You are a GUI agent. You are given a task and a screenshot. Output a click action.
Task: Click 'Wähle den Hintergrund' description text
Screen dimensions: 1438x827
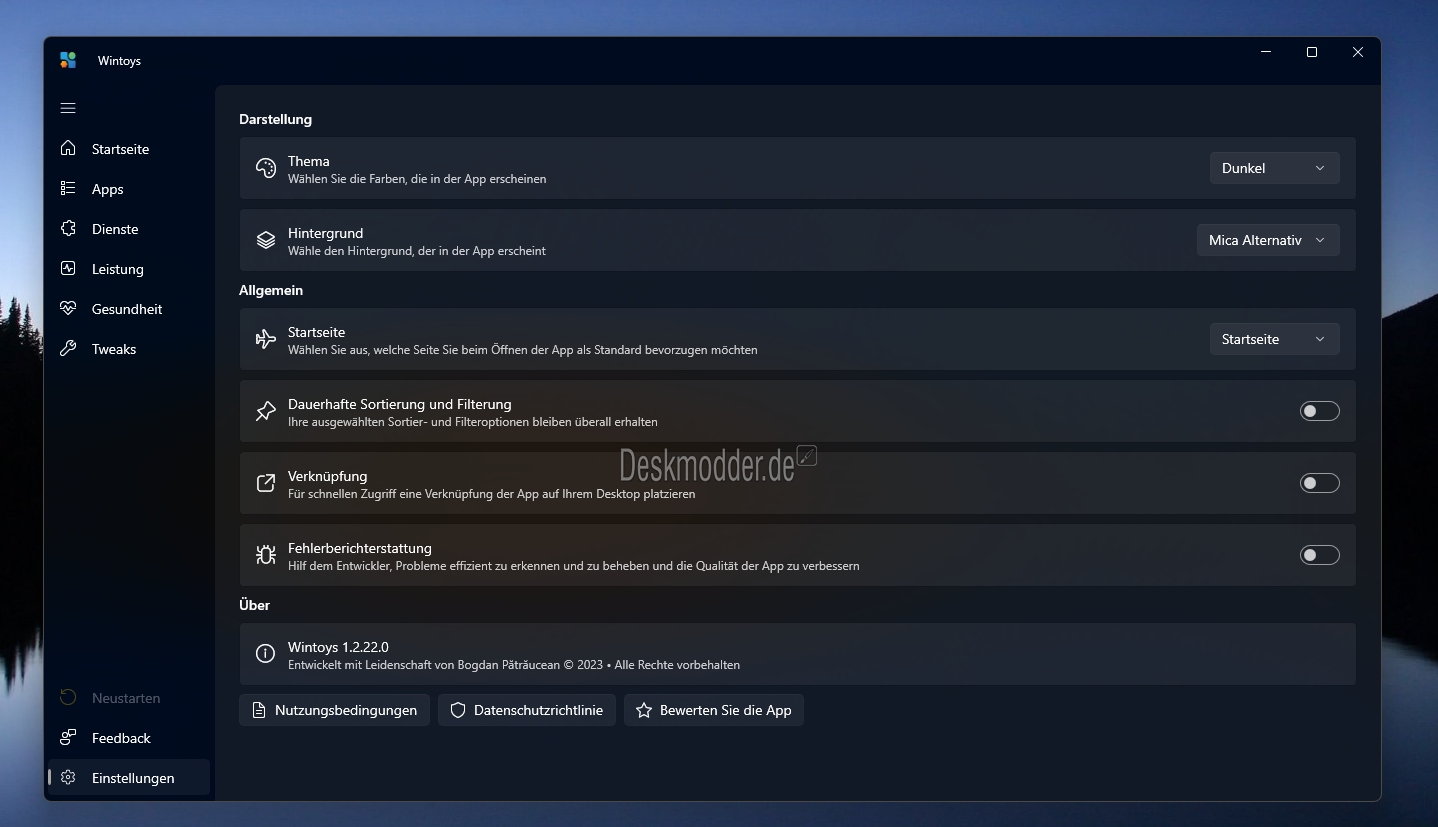point(417,251)
